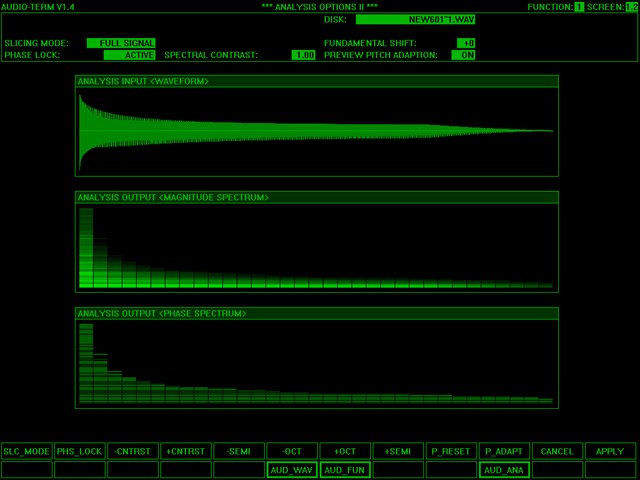Click the ANALYSIS OPTIONS II screen title
Image resolution: width=640 pixels, height=480 pixels.
pyautogui.click(x=320, y=7)
